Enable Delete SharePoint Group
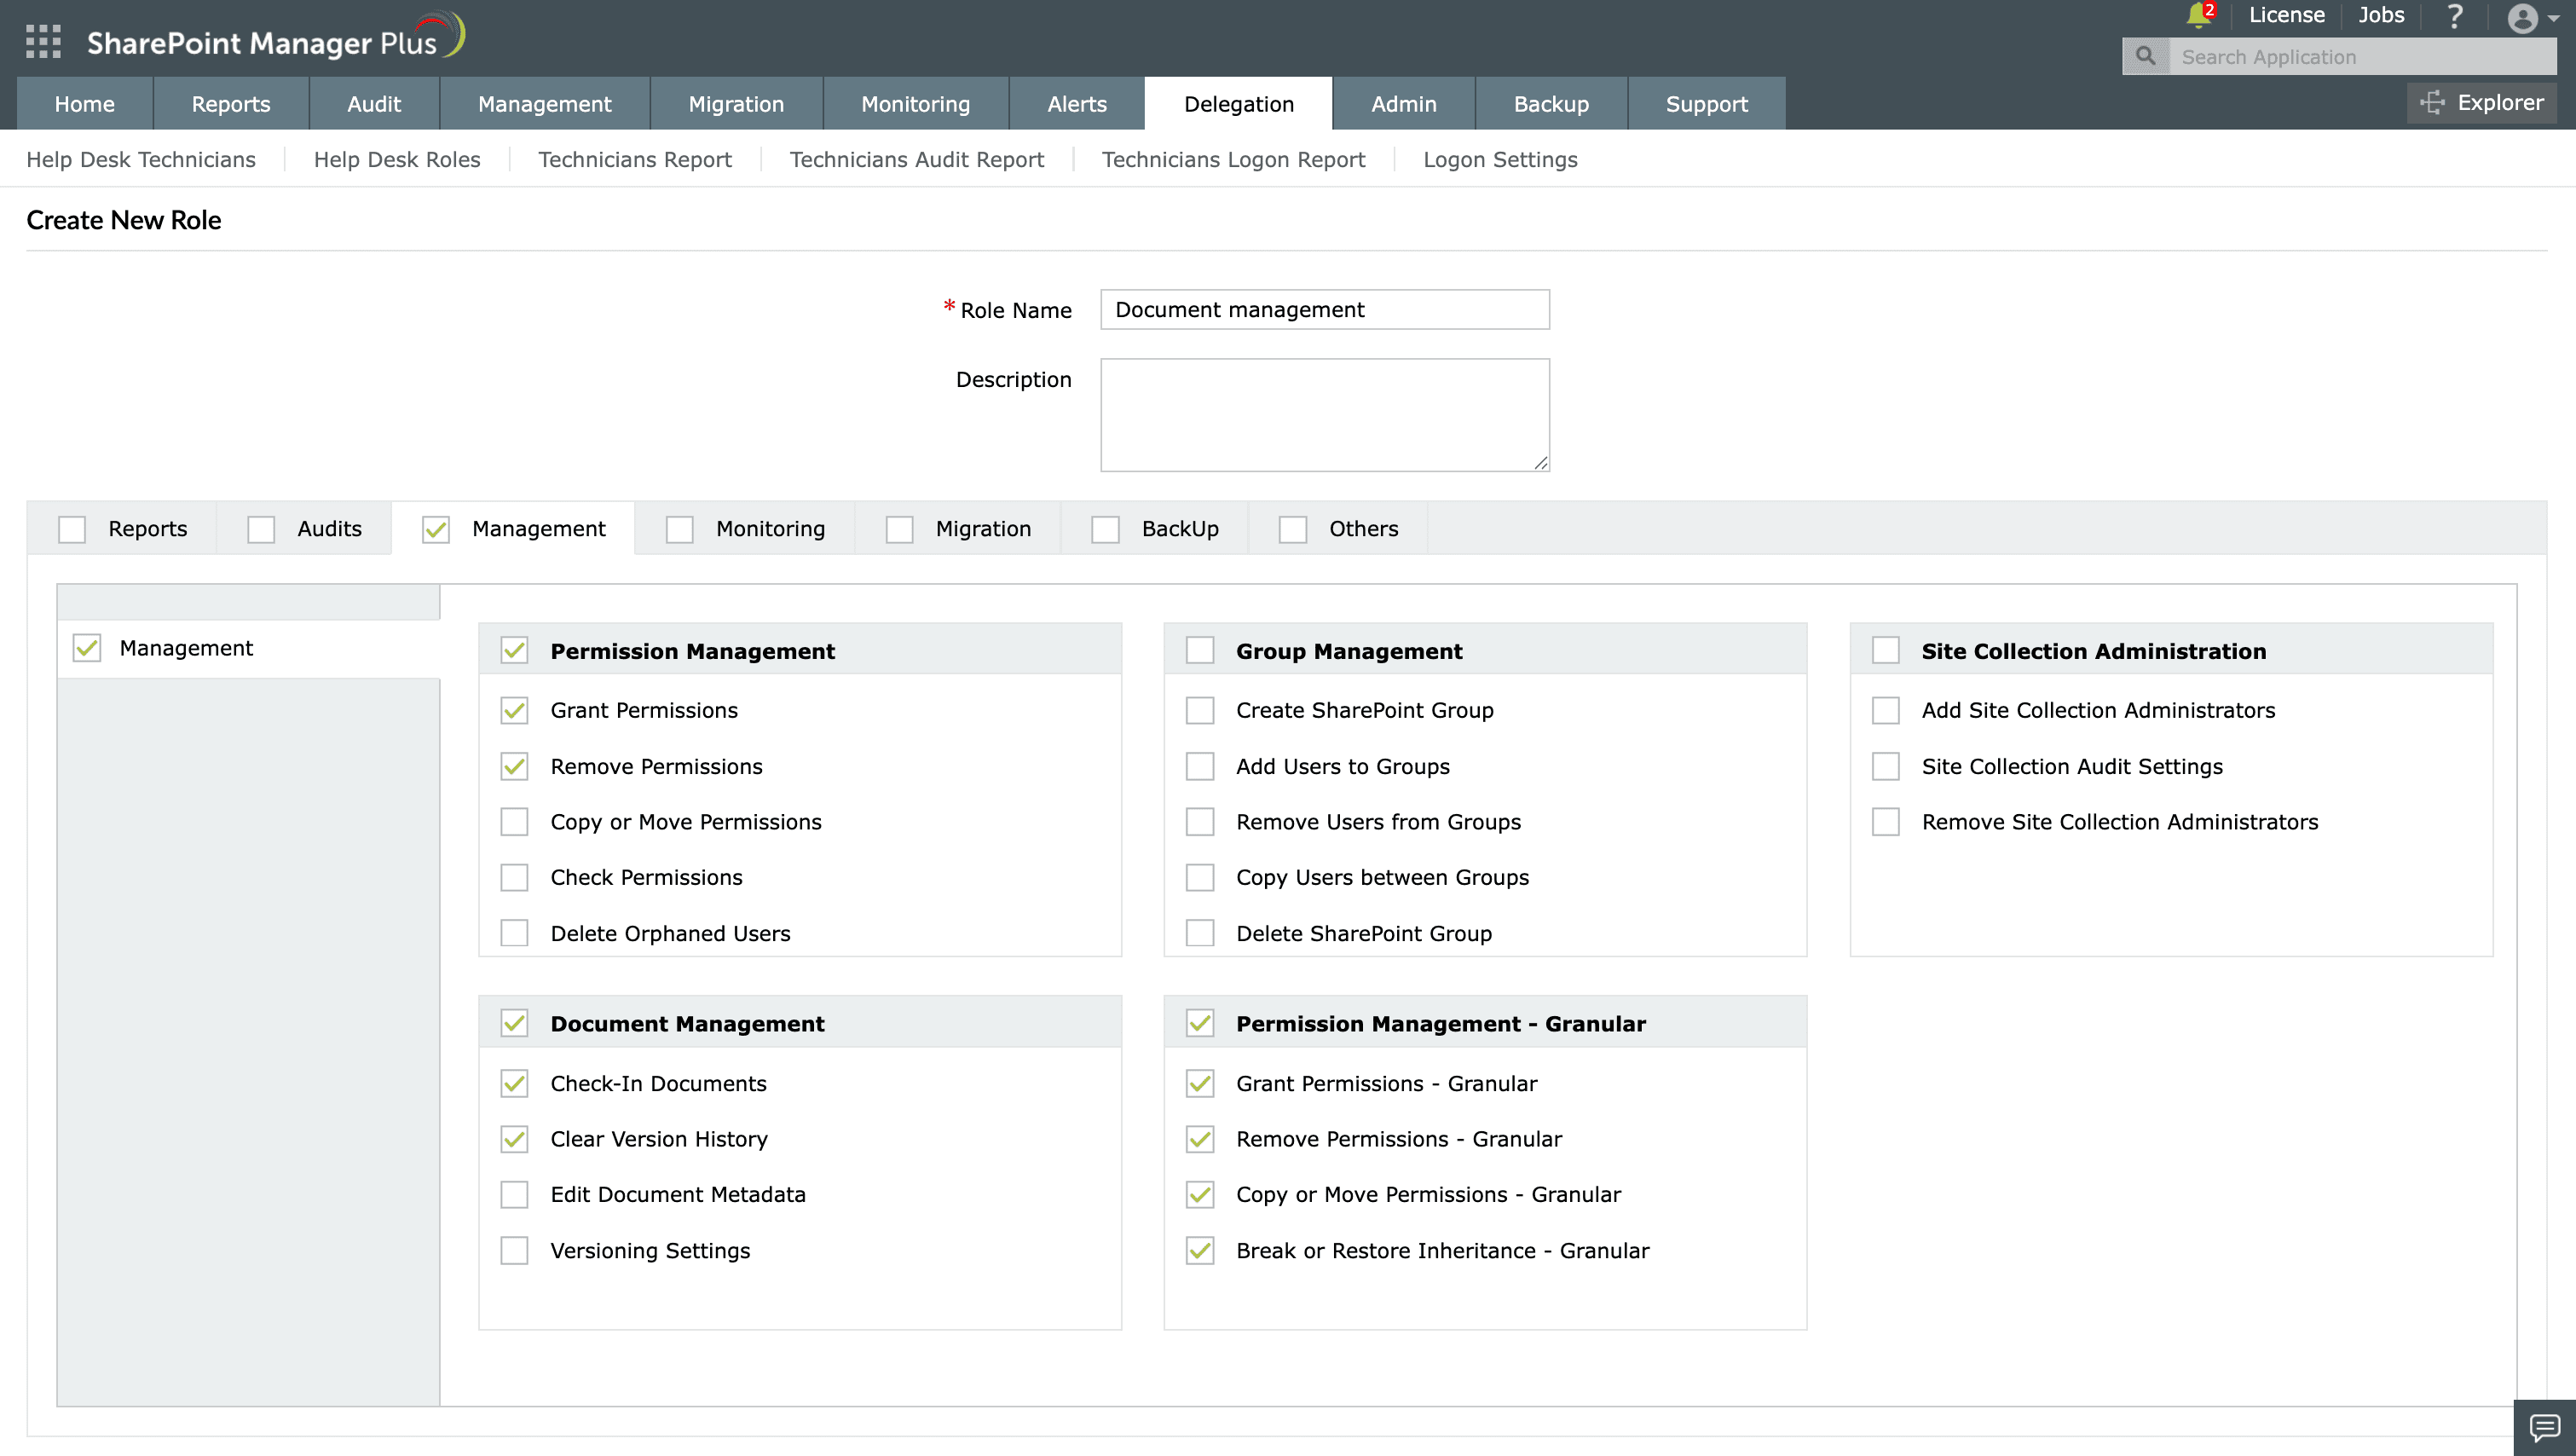This screenshot has width=2576, height=1456. (x=1200, y=933)
